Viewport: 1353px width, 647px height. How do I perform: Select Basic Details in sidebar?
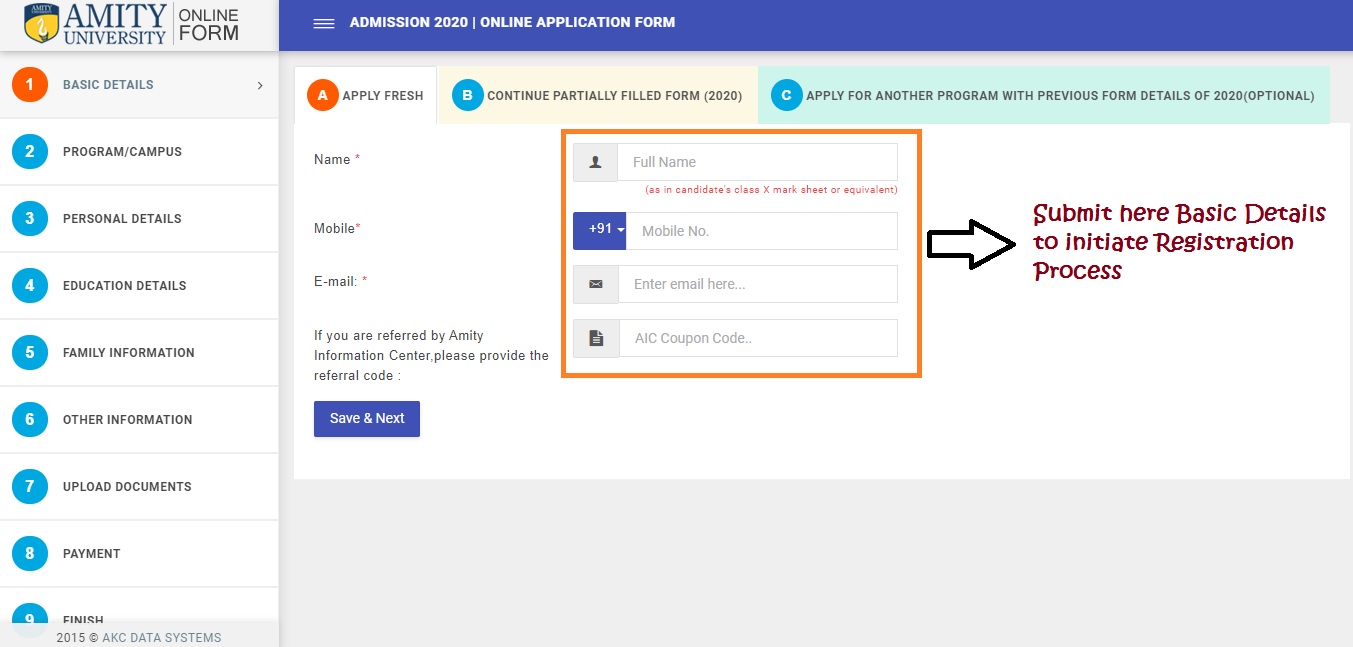coord(139,85)
